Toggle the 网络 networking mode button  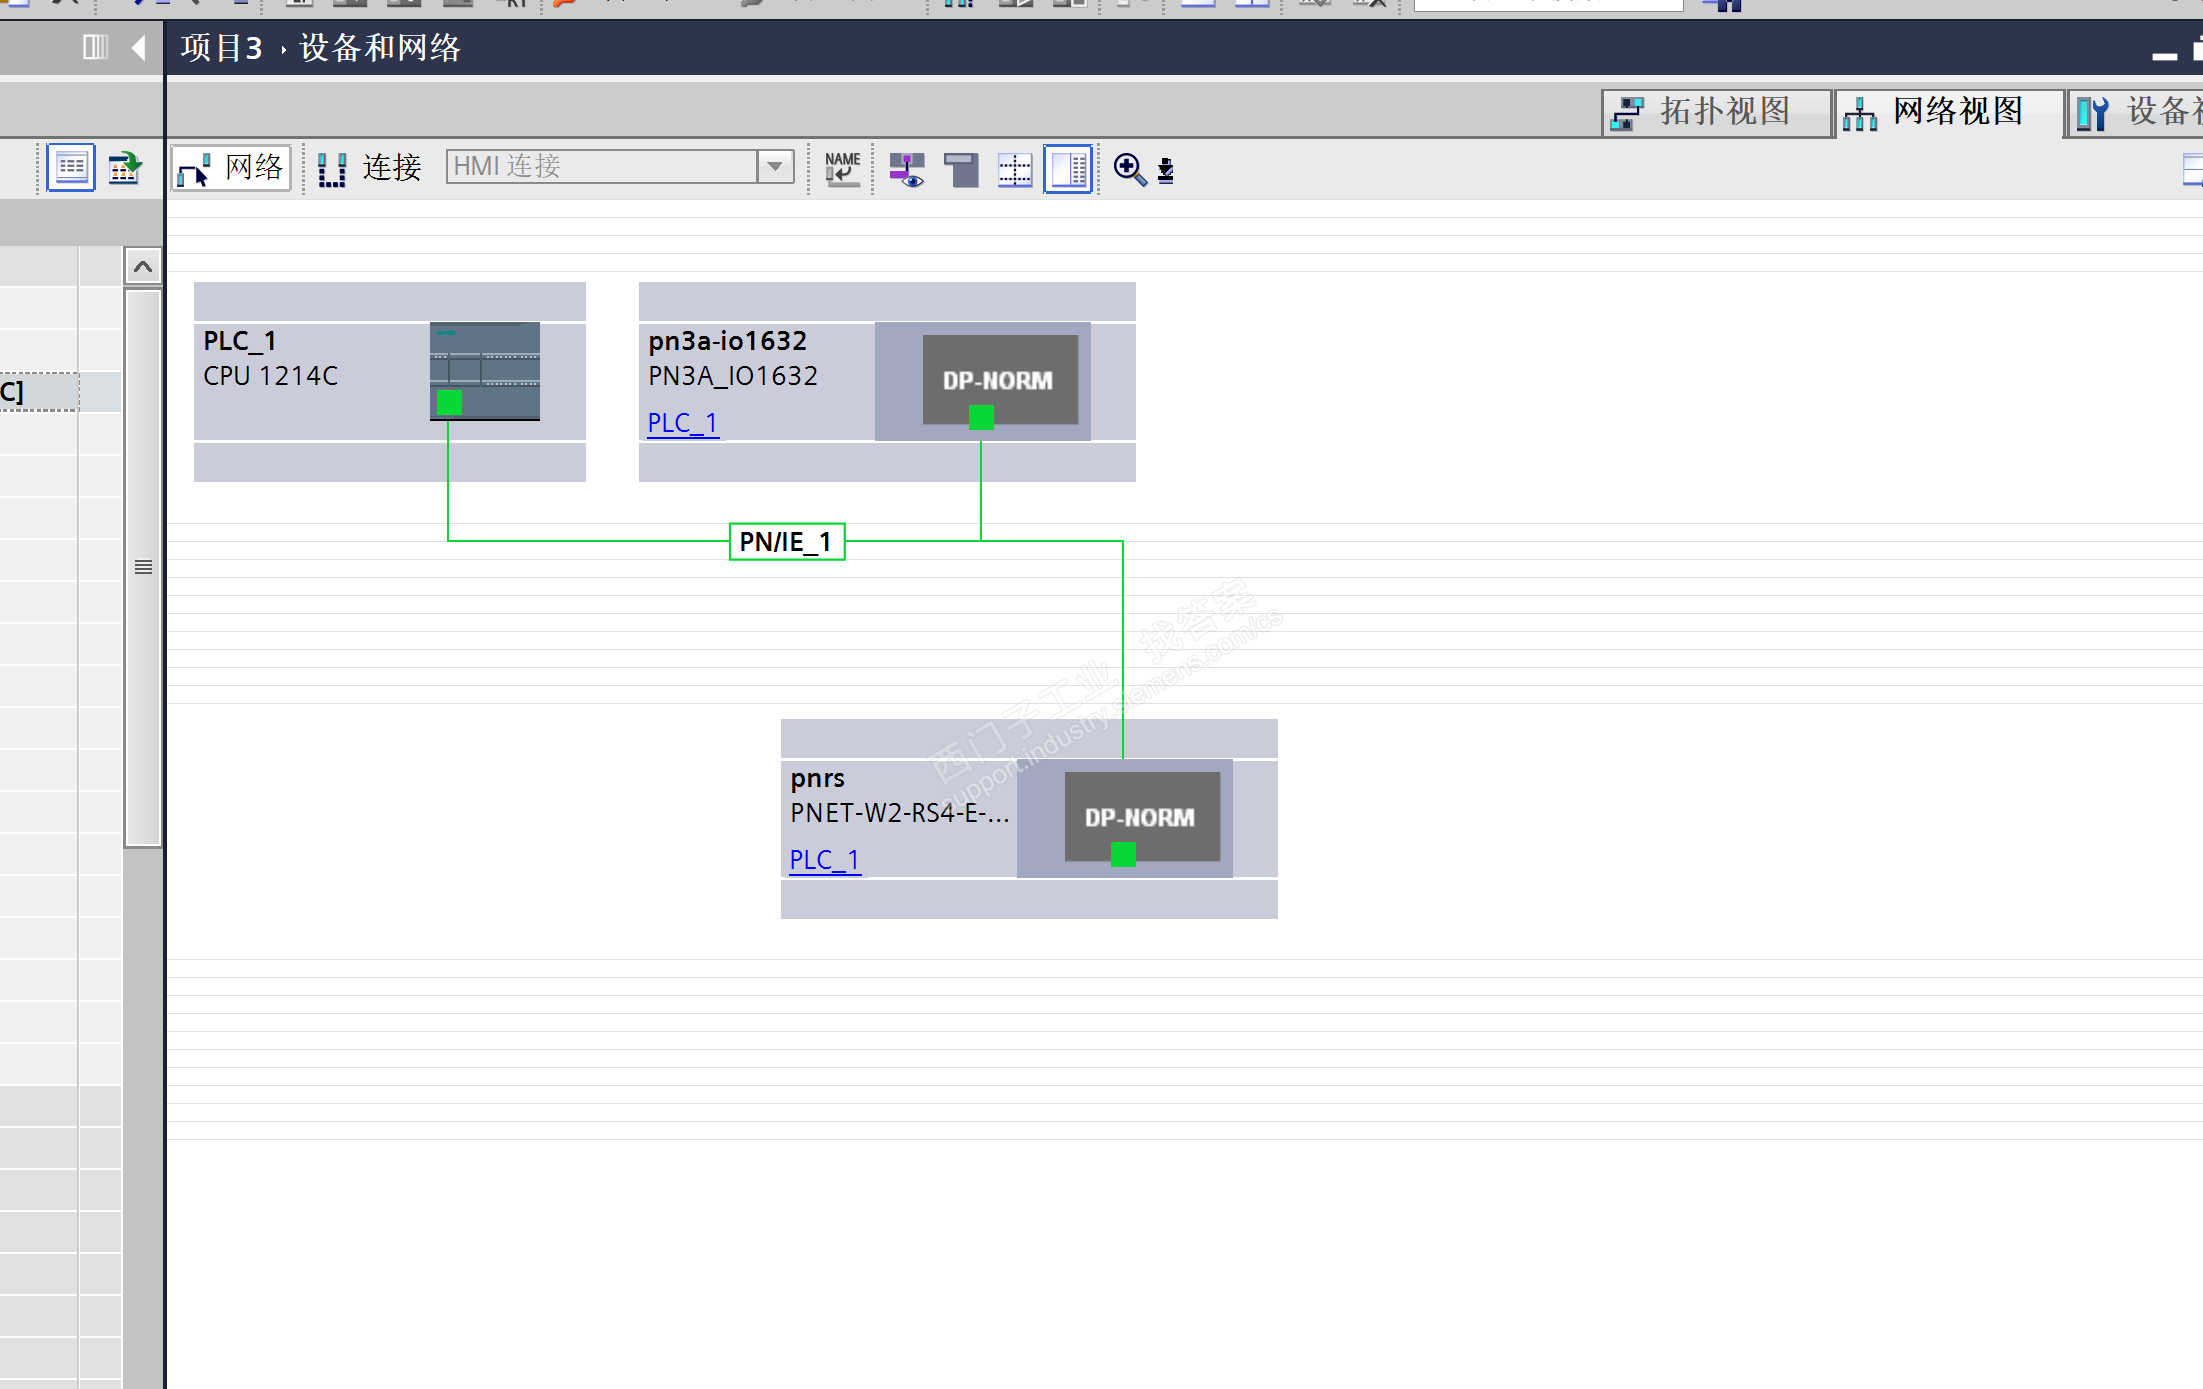(232, 168)
